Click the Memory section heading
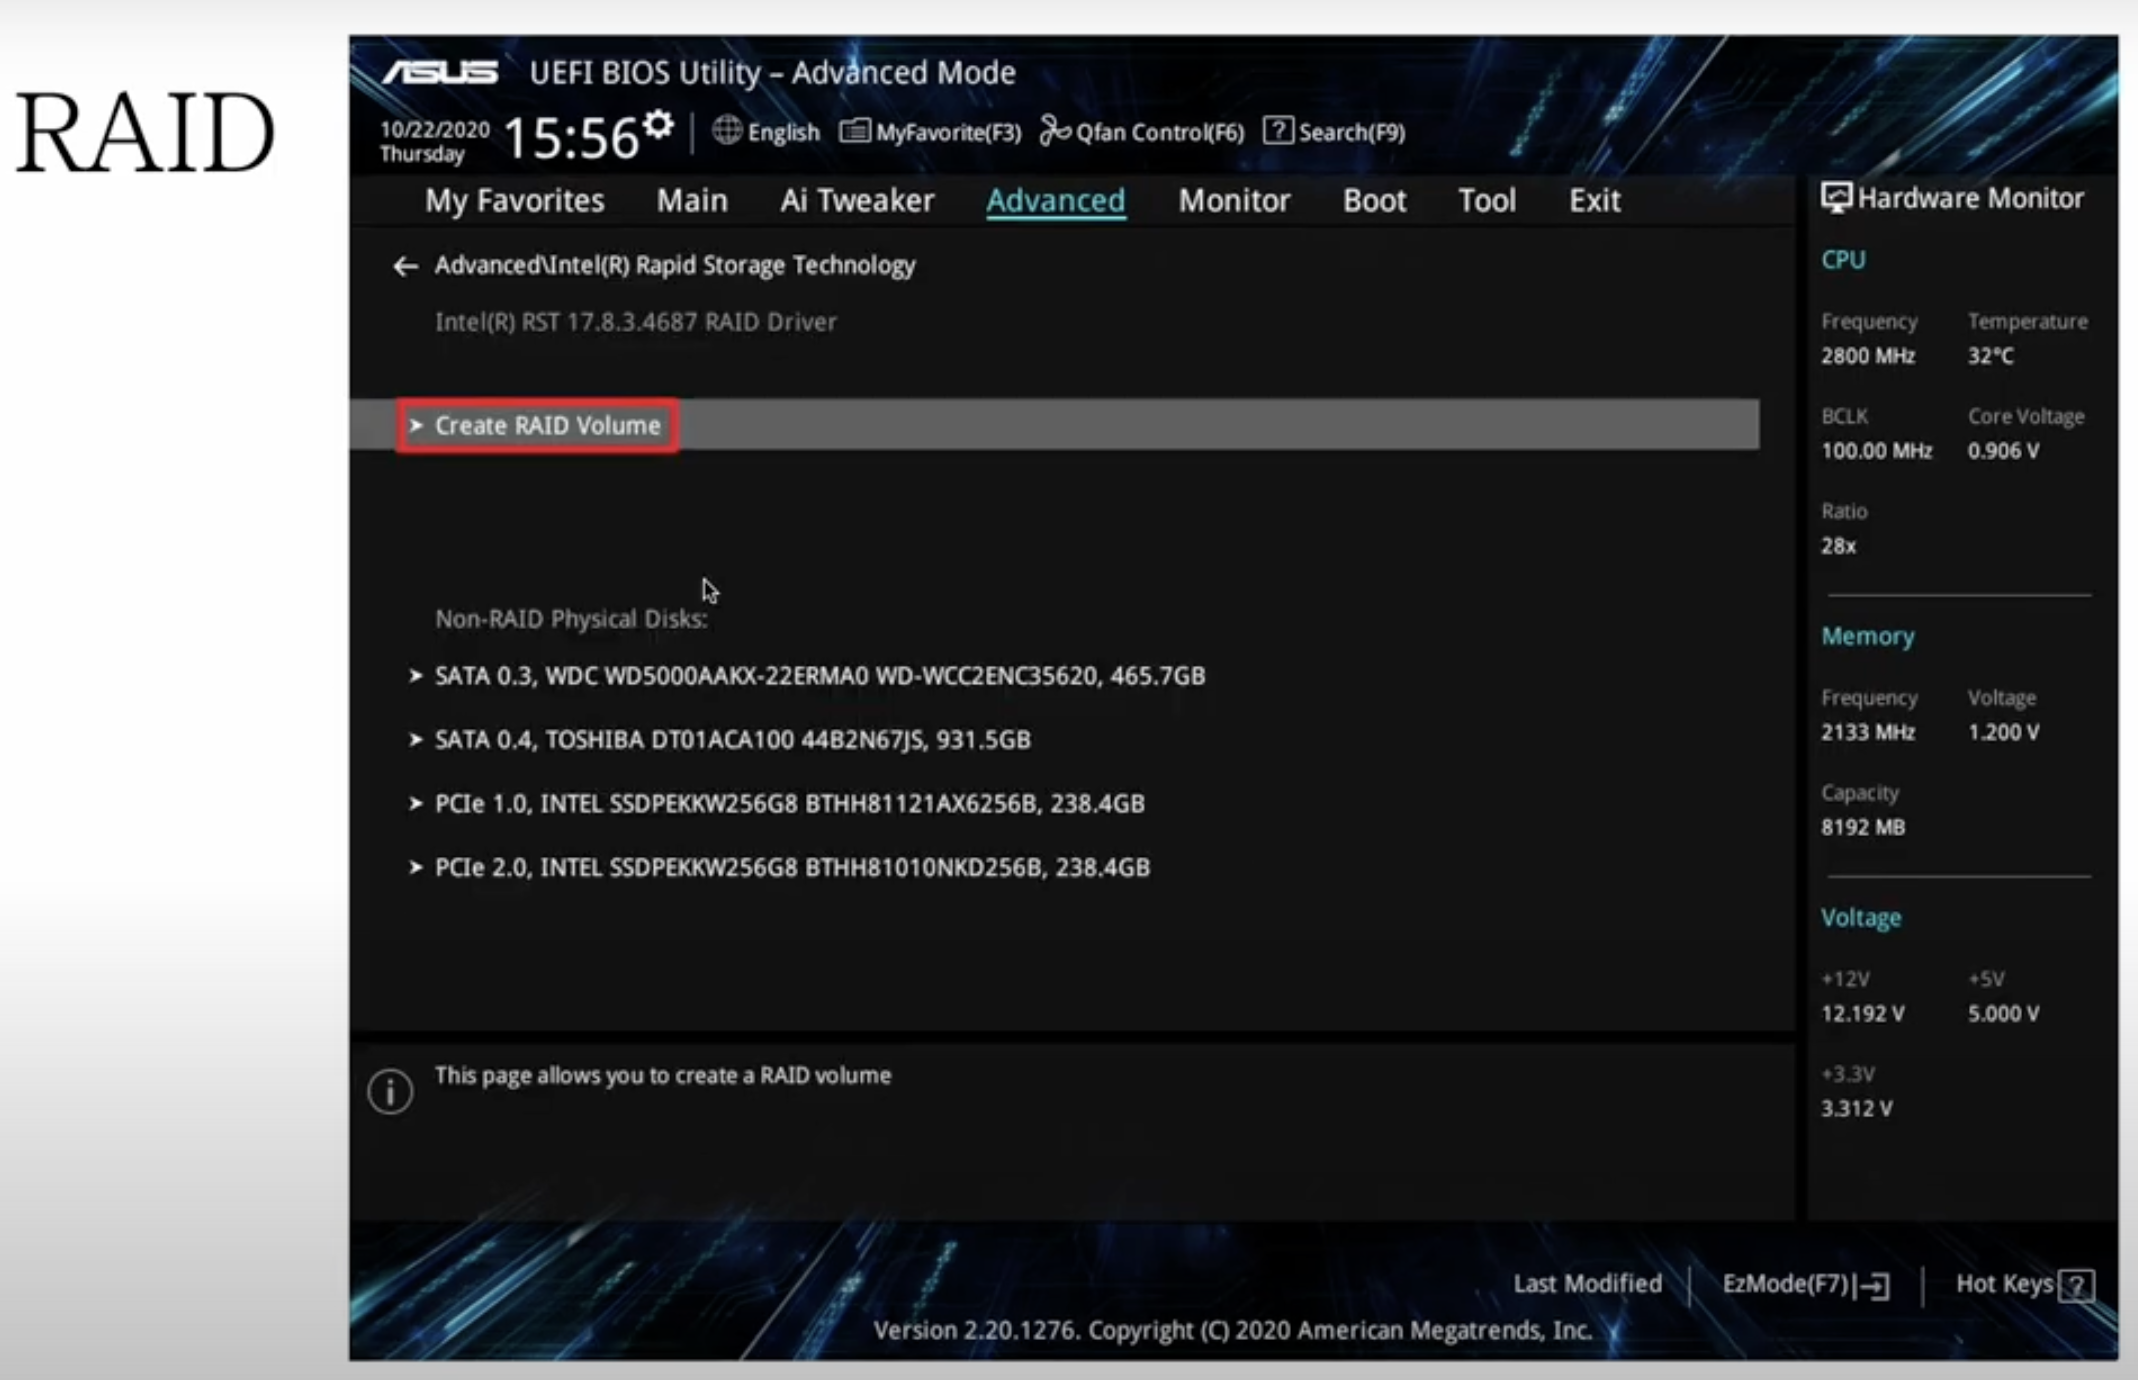Screen dimensions: 2138x1380 [1868, 636]
